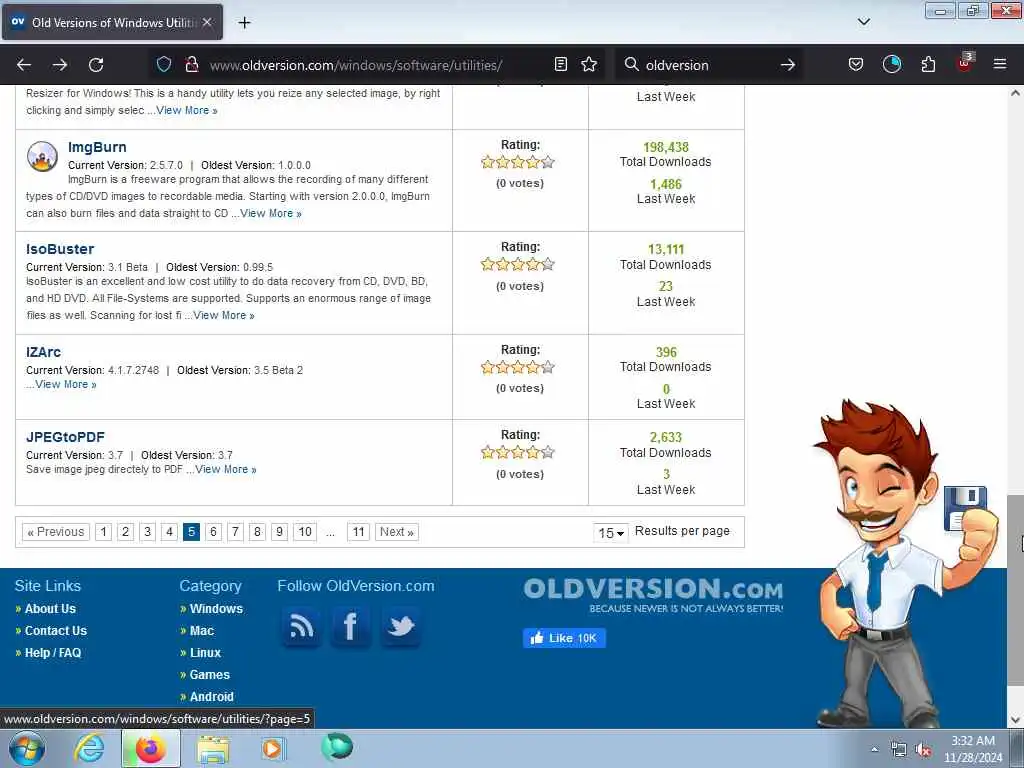Open OldVersion Twitter page icon
The height and width of the screenshot is (768, 1024).
point(400,626)
